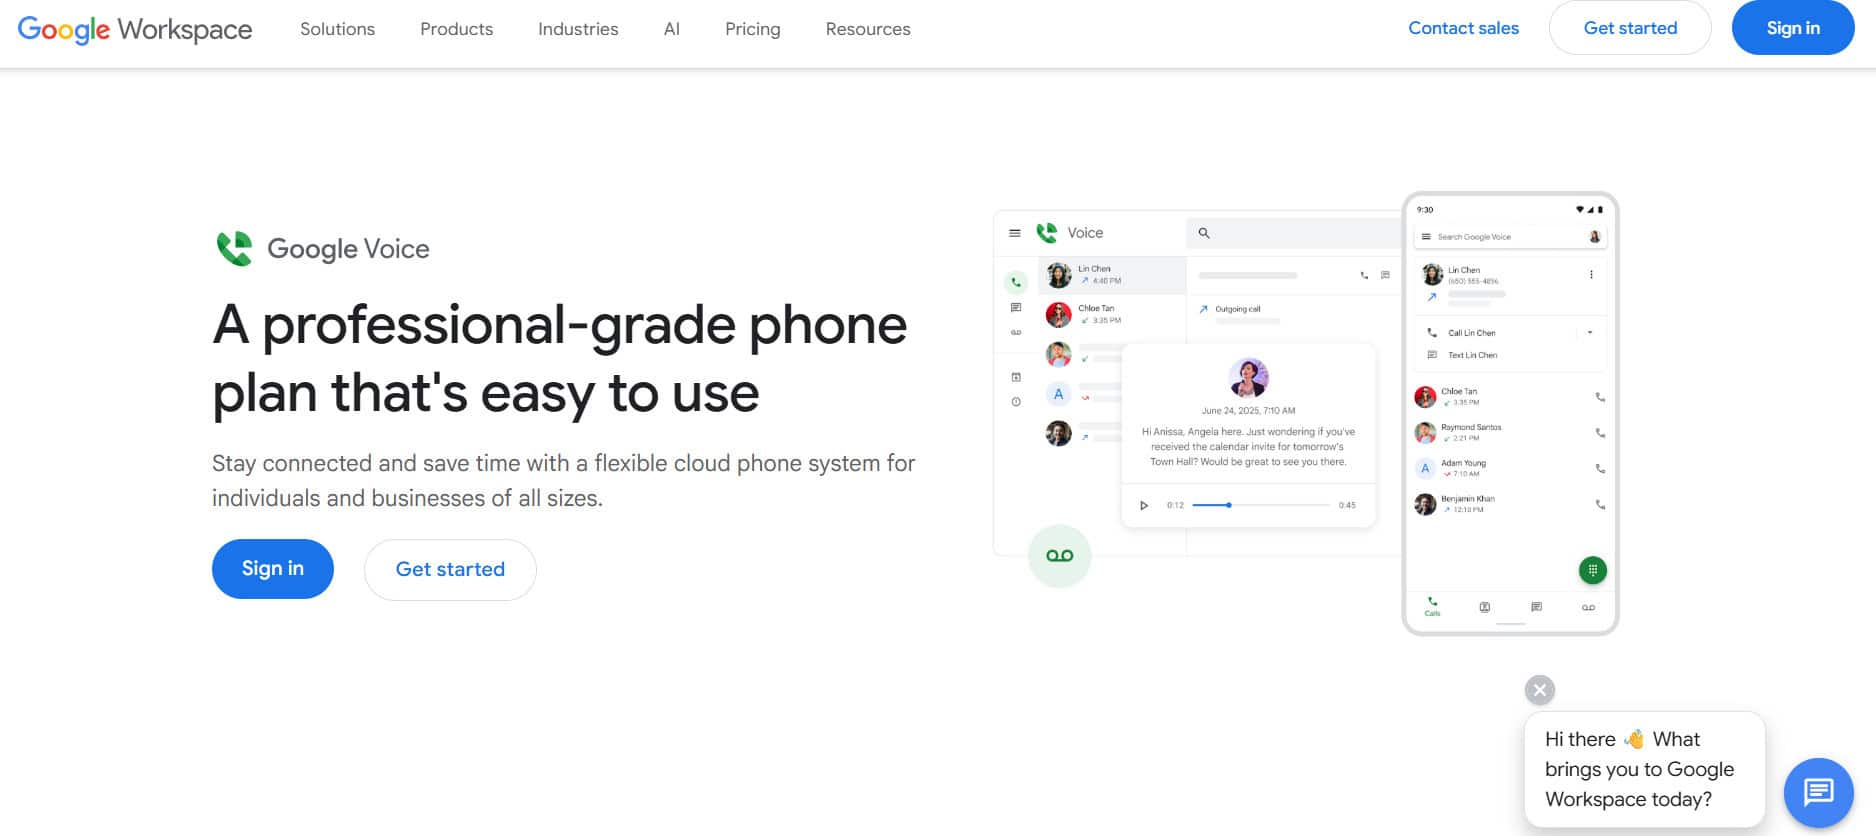Click the chat greeting message bubble
Screen dimensions: 1876x836
[1645, 769]
